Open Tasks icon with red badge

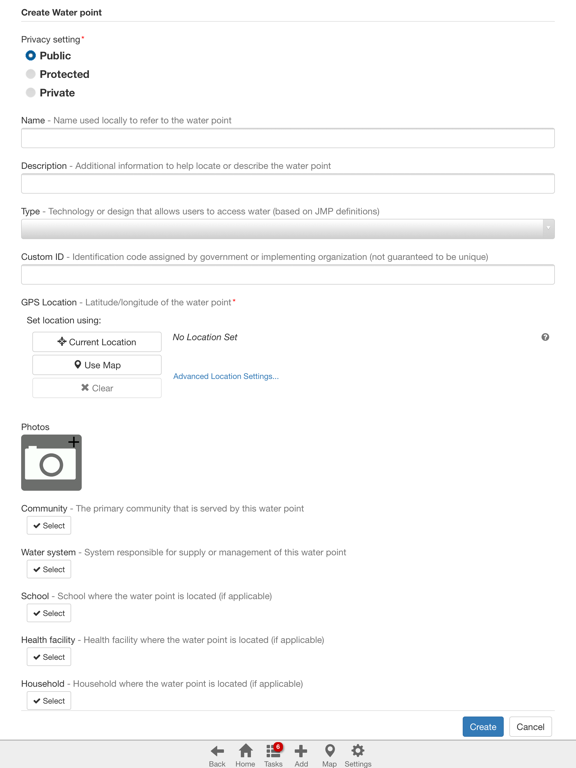coord(273,750)
